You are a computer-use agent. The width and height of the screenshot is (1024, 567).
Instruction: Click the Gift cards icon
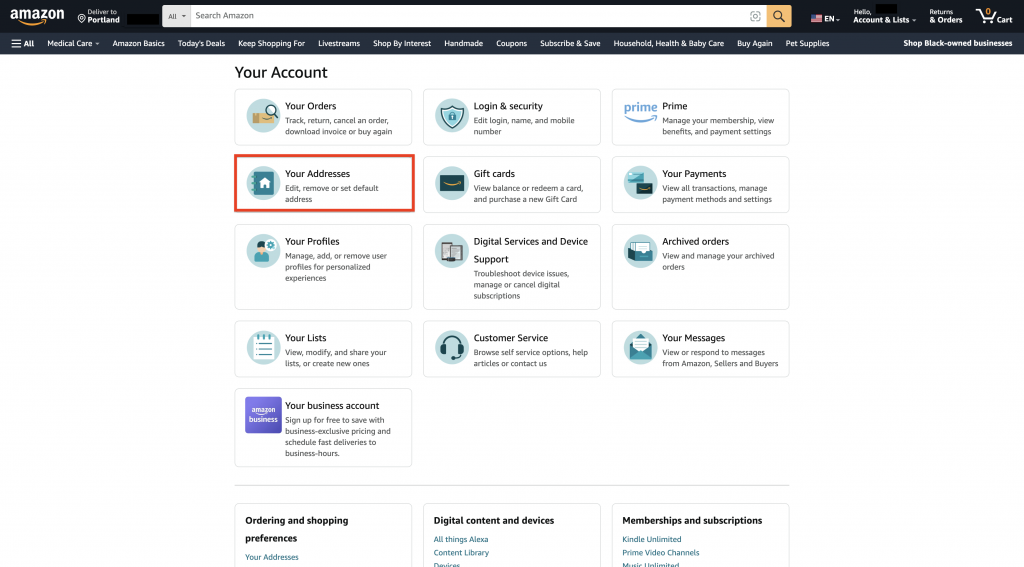coord(452,184)
